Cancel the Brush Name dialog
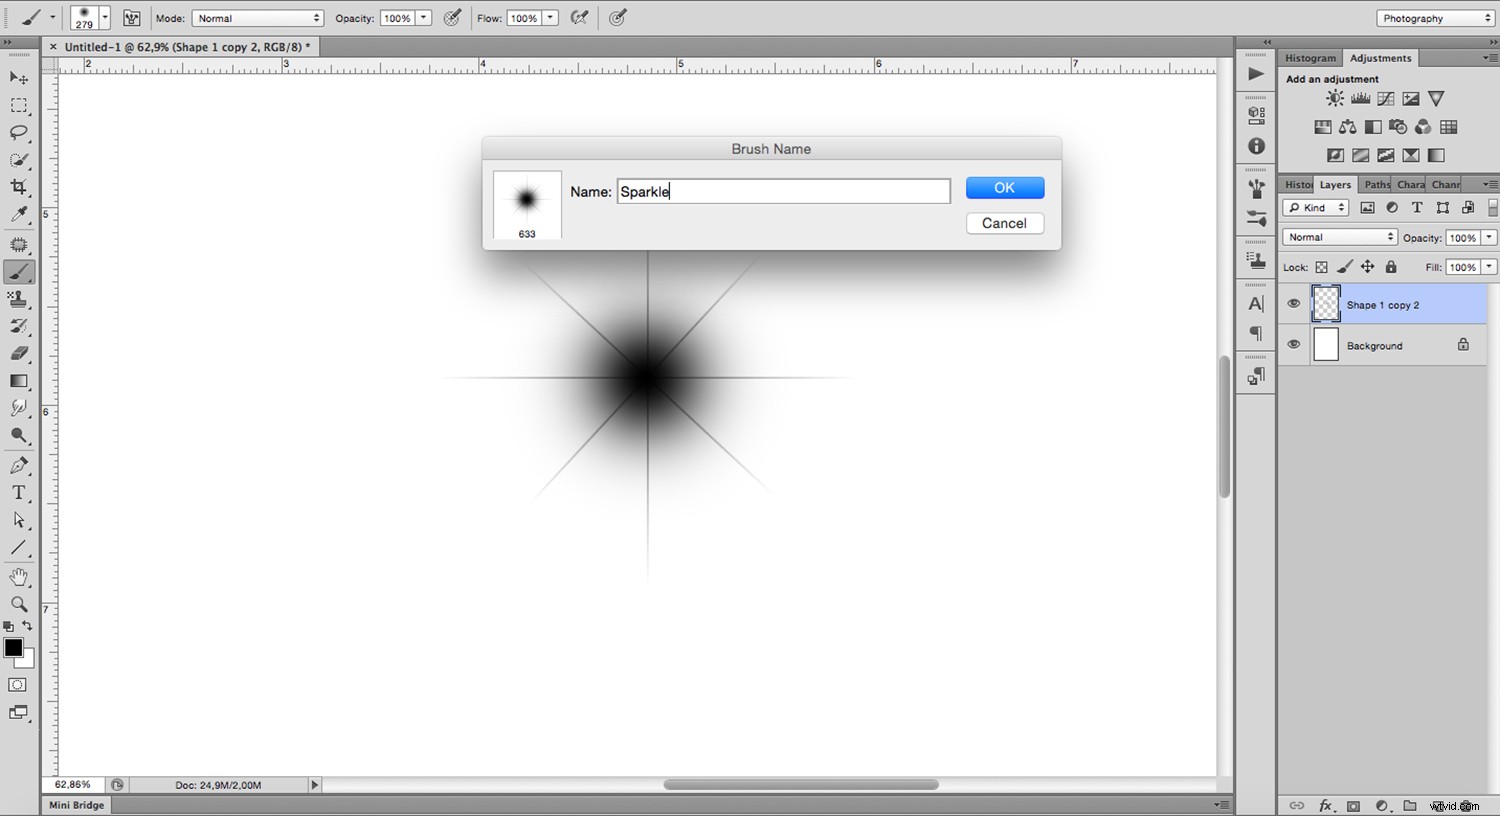Screen dimensions: 1500x816 1004,223
